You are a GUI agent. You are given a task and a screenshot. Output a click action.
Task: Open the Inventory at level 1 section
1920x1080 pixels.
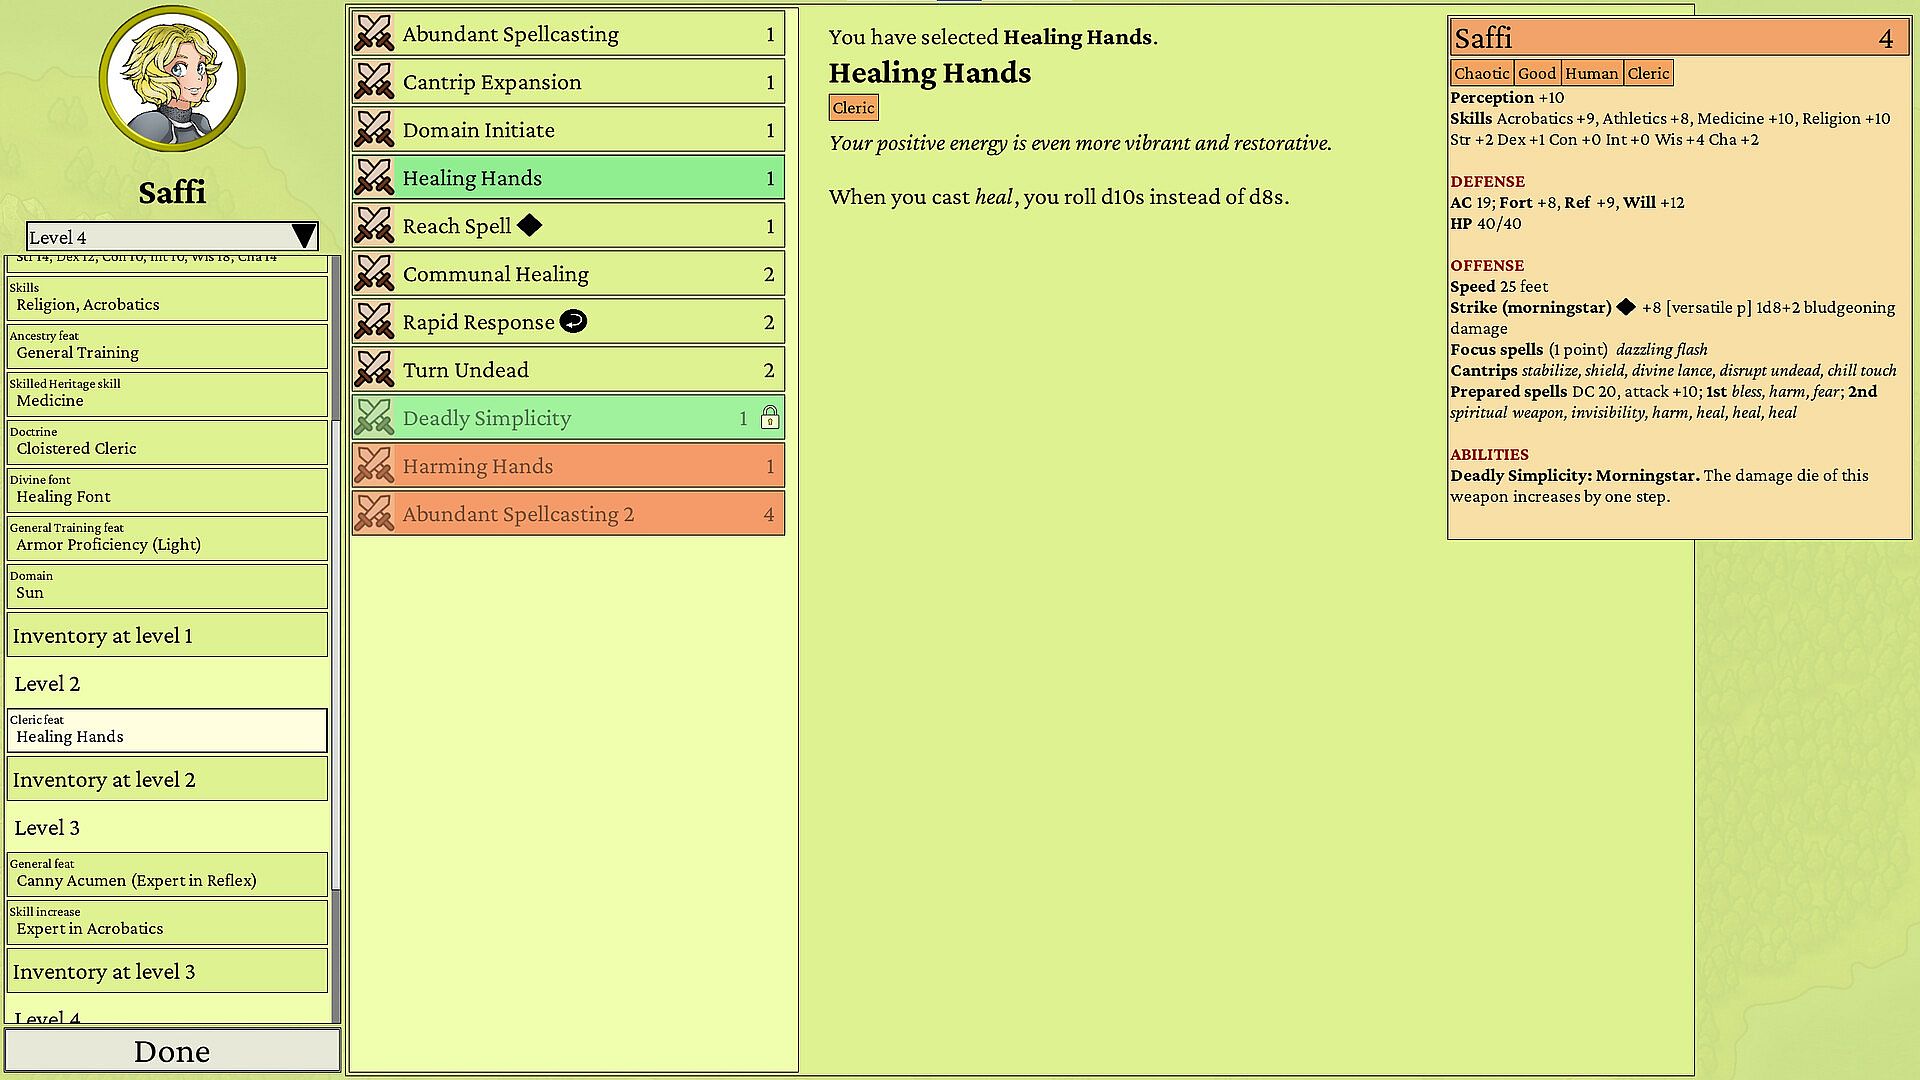[167, 636]
